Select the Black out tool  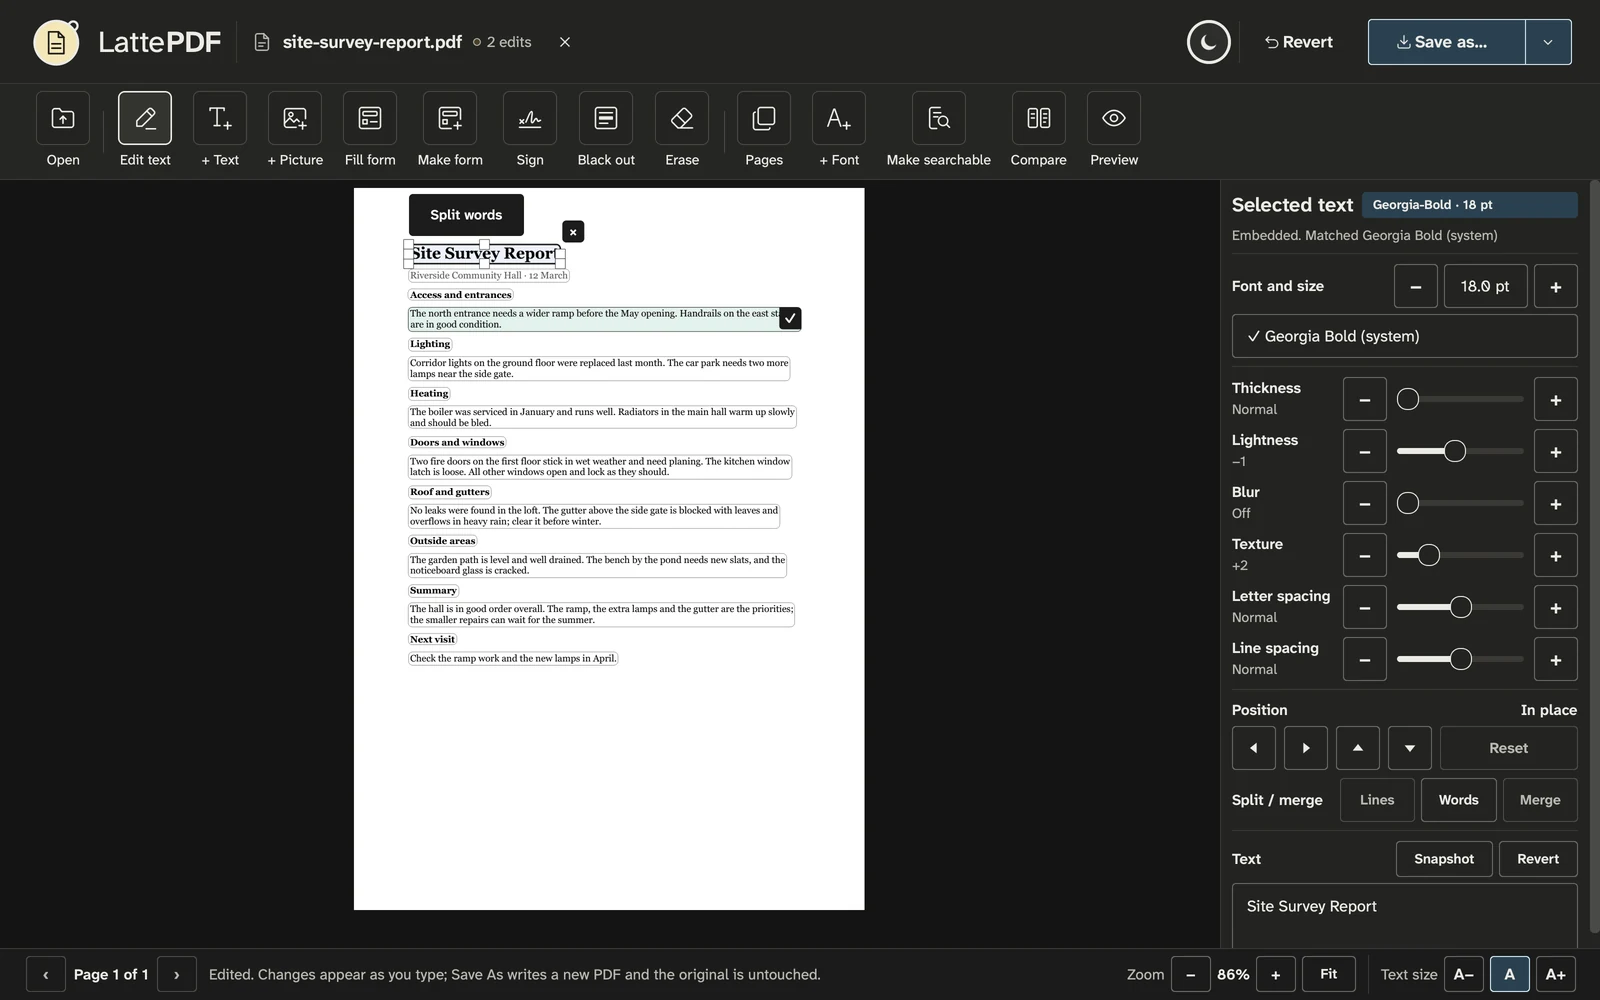[606, 130]
